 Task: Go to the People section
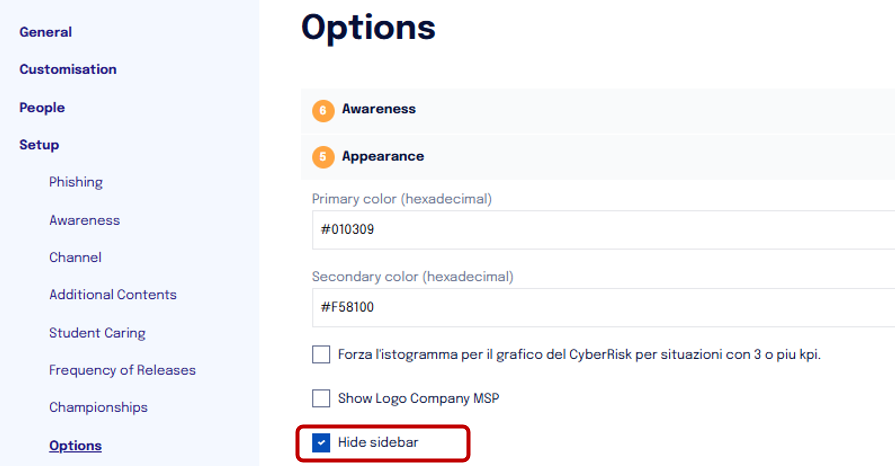[42, 107]
